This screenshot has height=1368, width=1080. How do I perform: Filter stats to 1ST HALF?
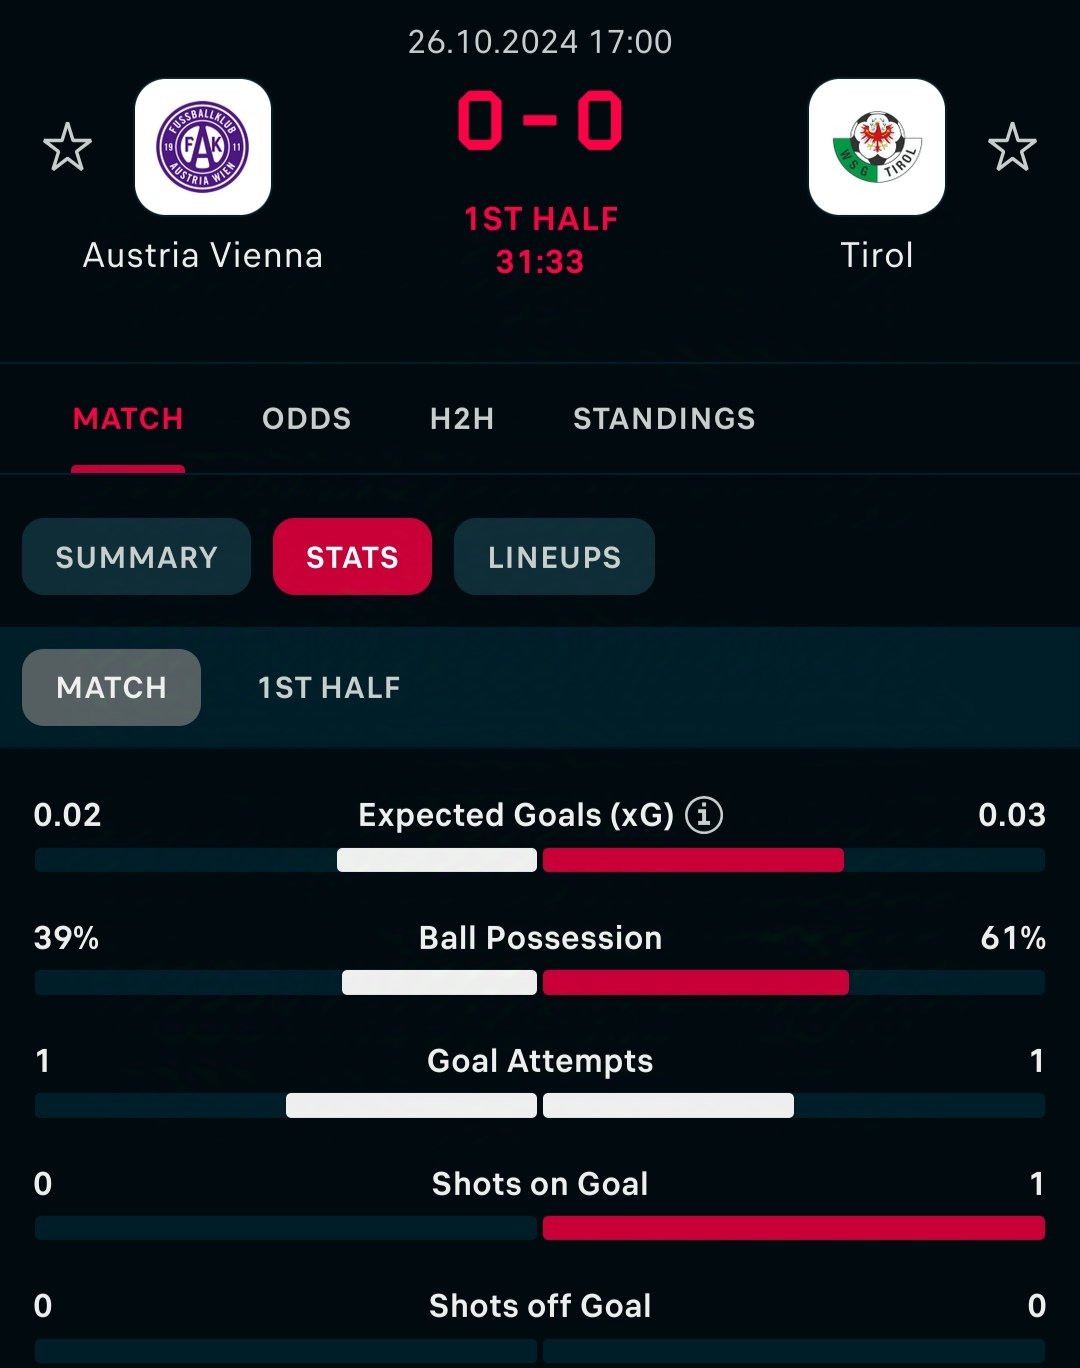point(329,687)
